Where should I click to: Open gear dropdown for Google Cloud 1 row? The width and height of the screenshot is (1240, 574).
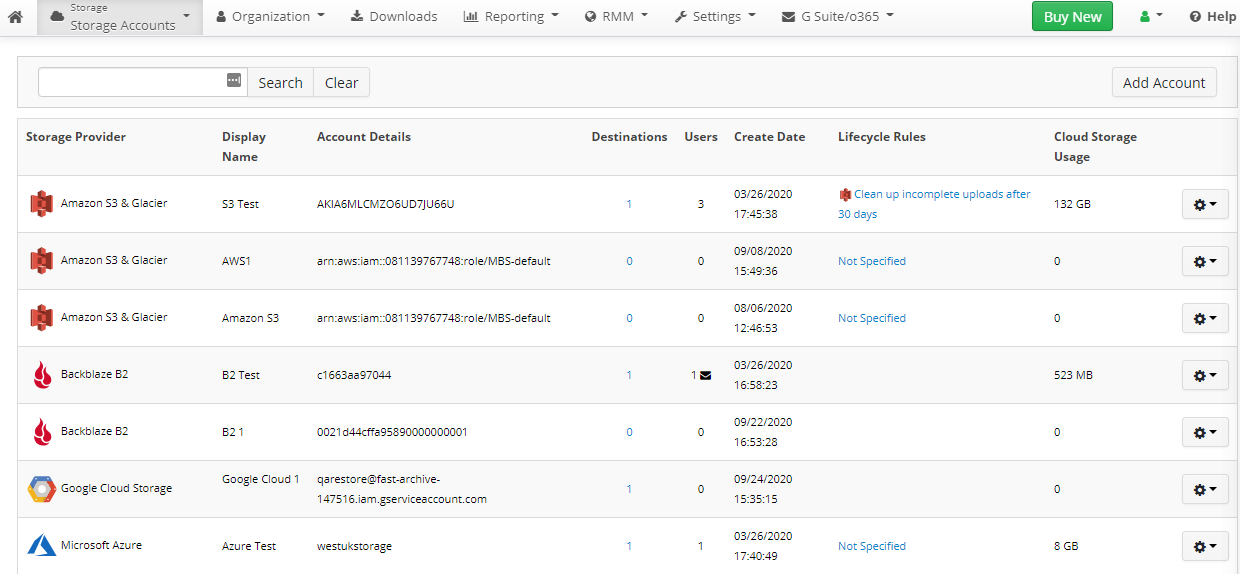coord(1205,489)
